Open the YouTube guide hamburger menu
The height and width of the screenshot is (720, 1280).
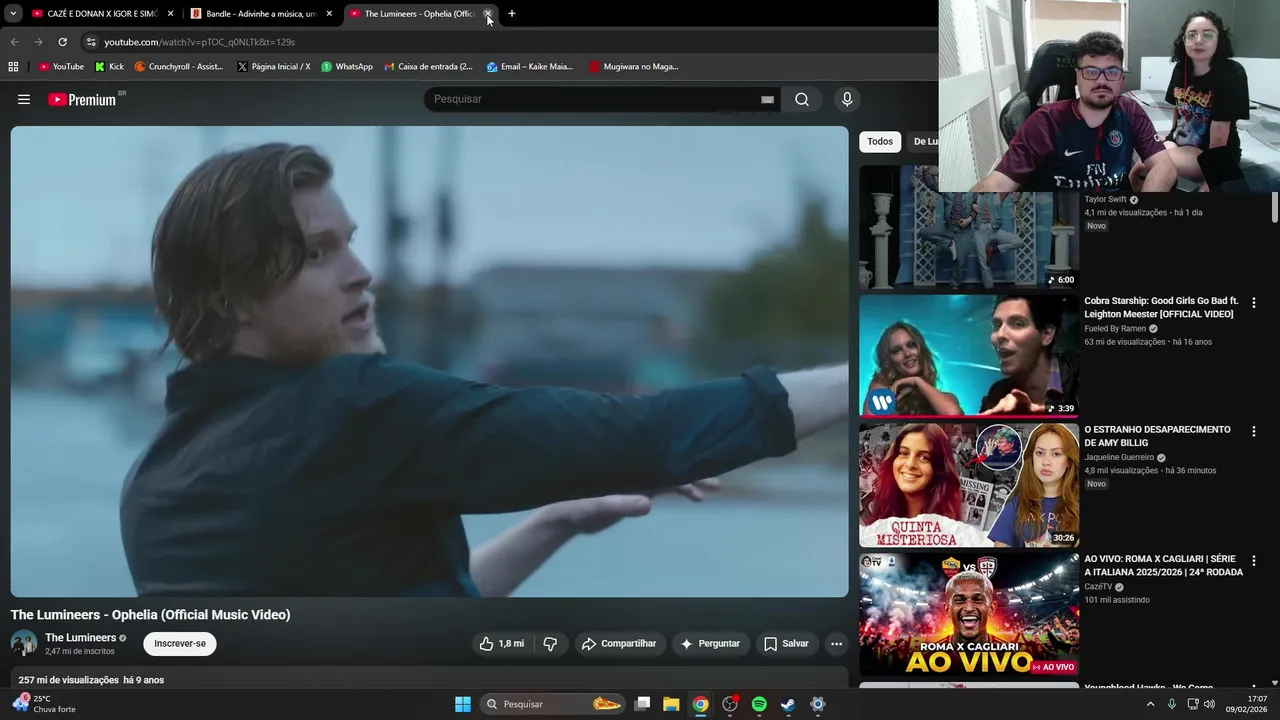pyautogui.click(x=24, y=99)
